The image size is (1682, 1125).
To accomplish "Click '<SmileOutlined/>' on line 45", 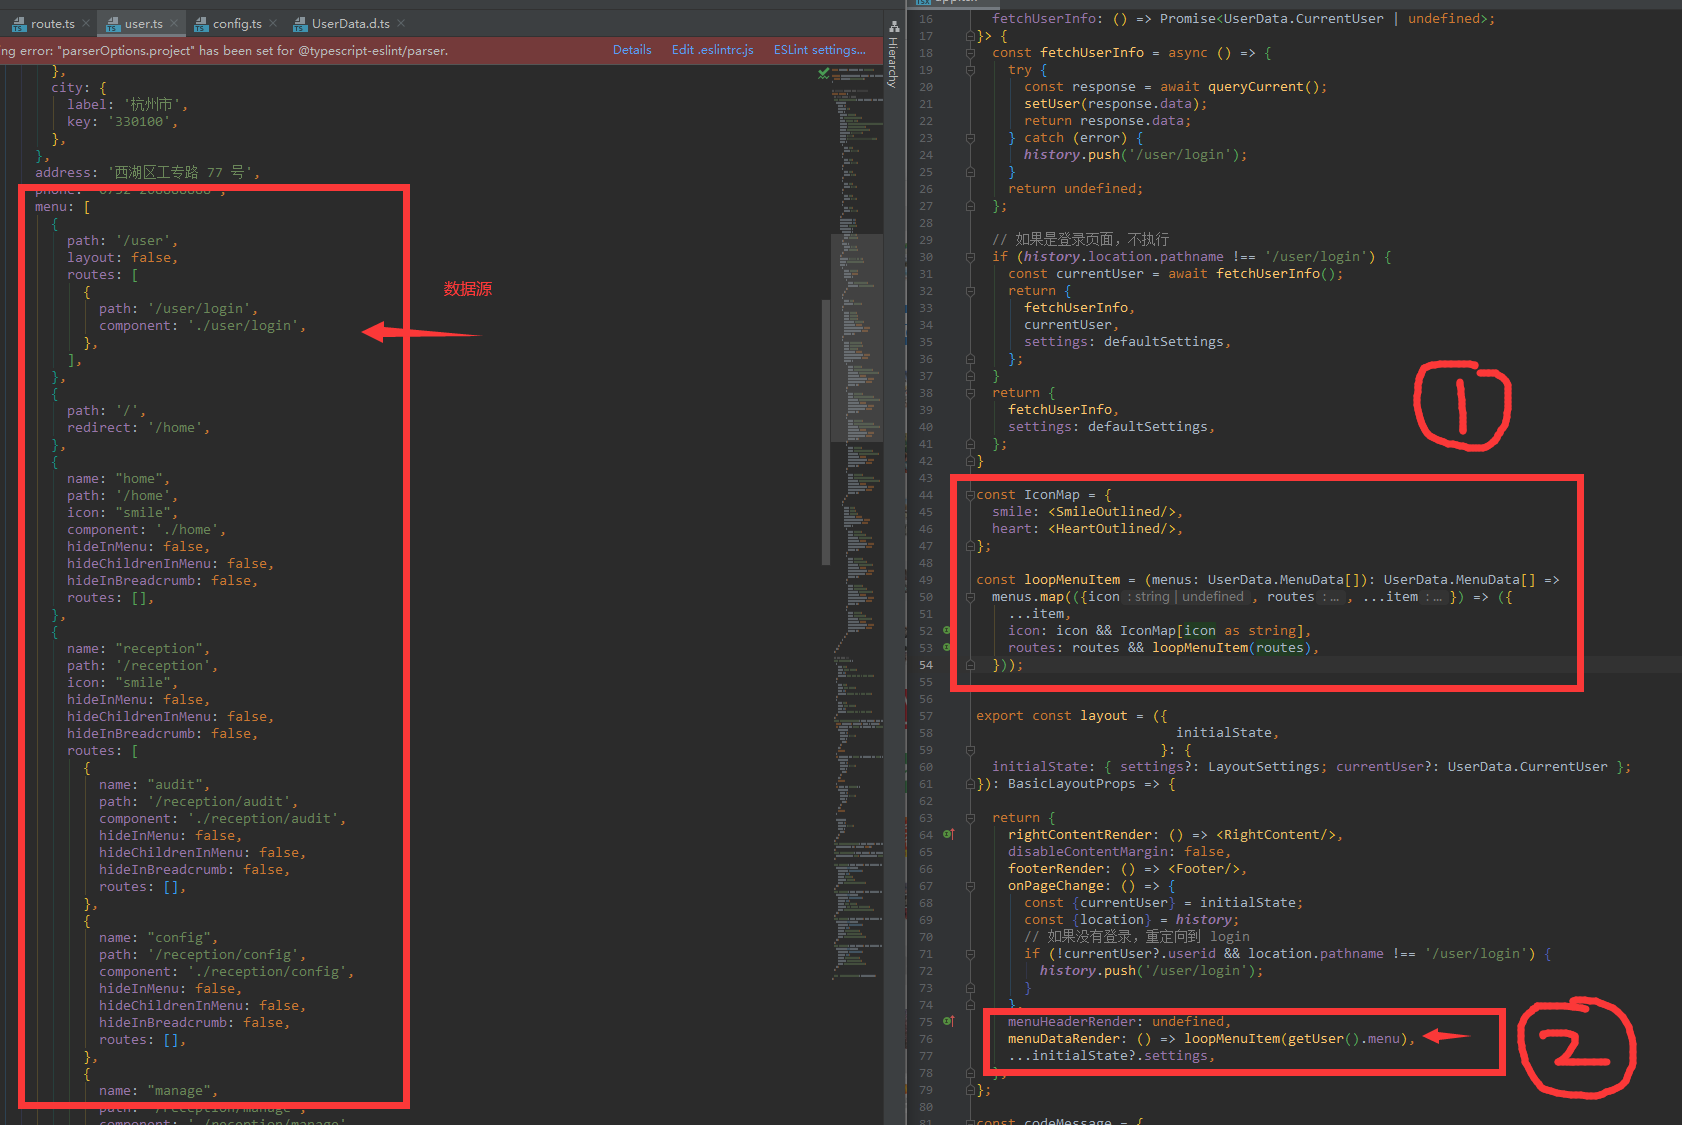I will 1112,512.
